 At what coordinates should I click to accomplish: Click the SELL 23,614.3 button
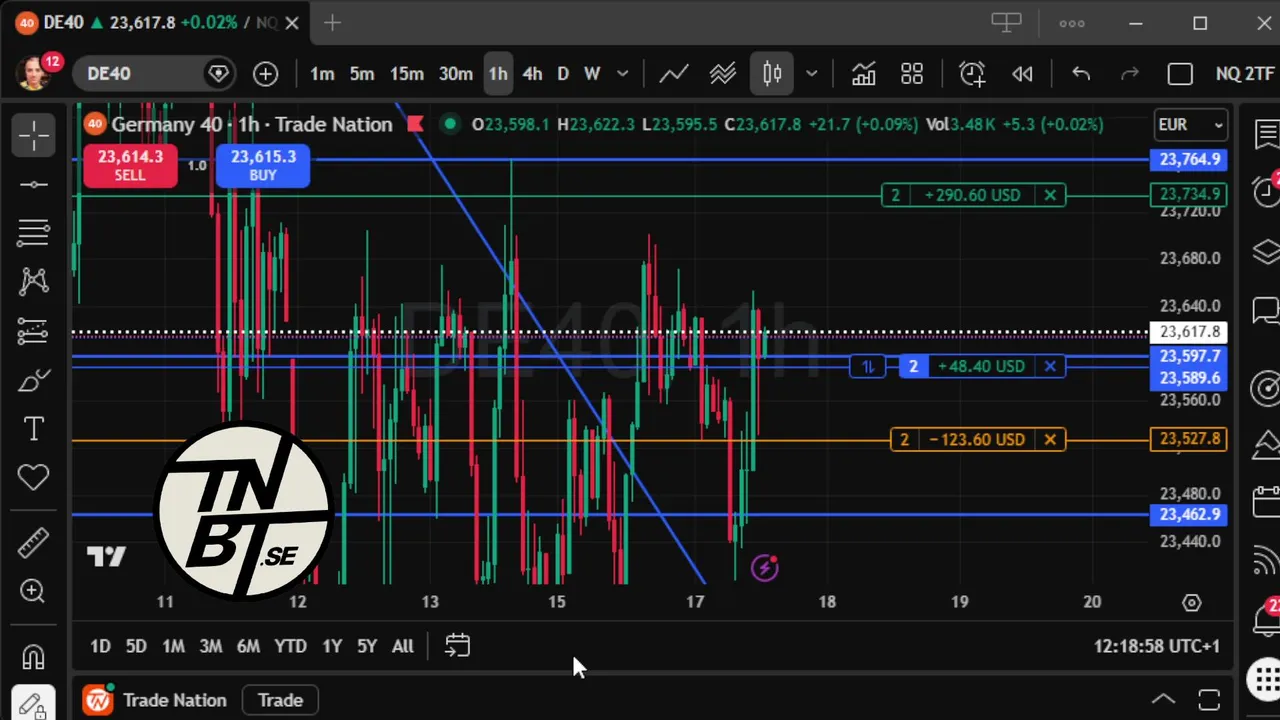point(130,165)
